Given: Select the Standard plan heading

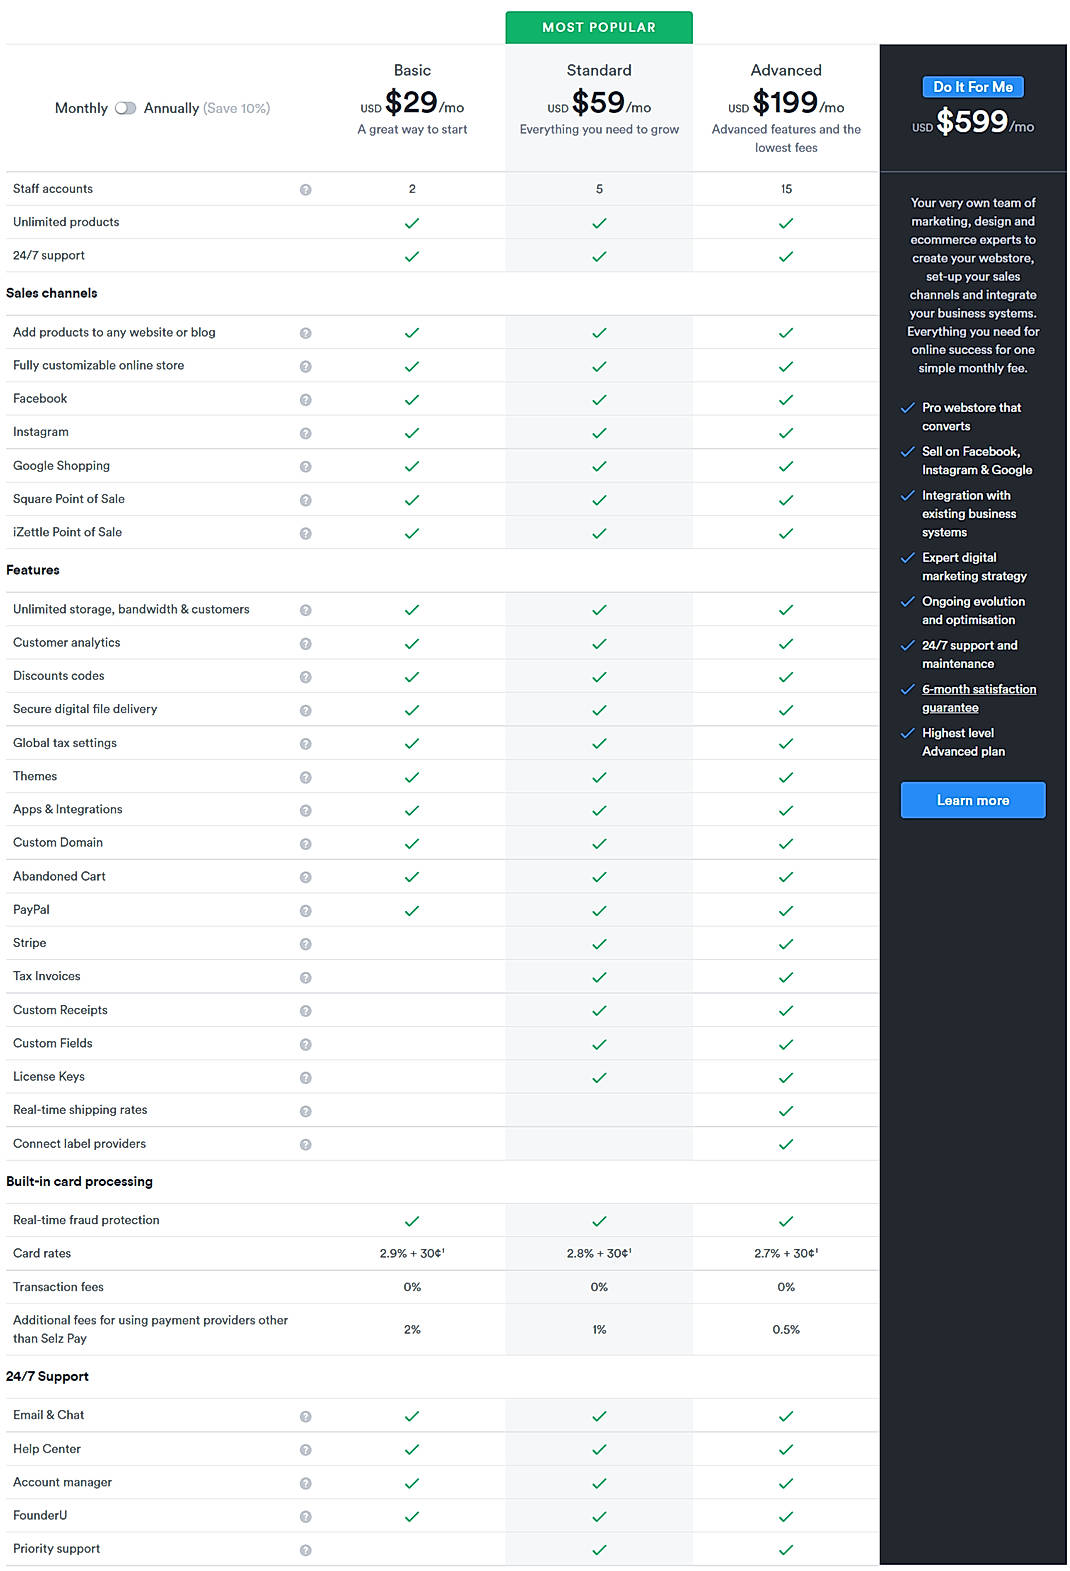Looking at the screenshot, I should coord(599,70).
